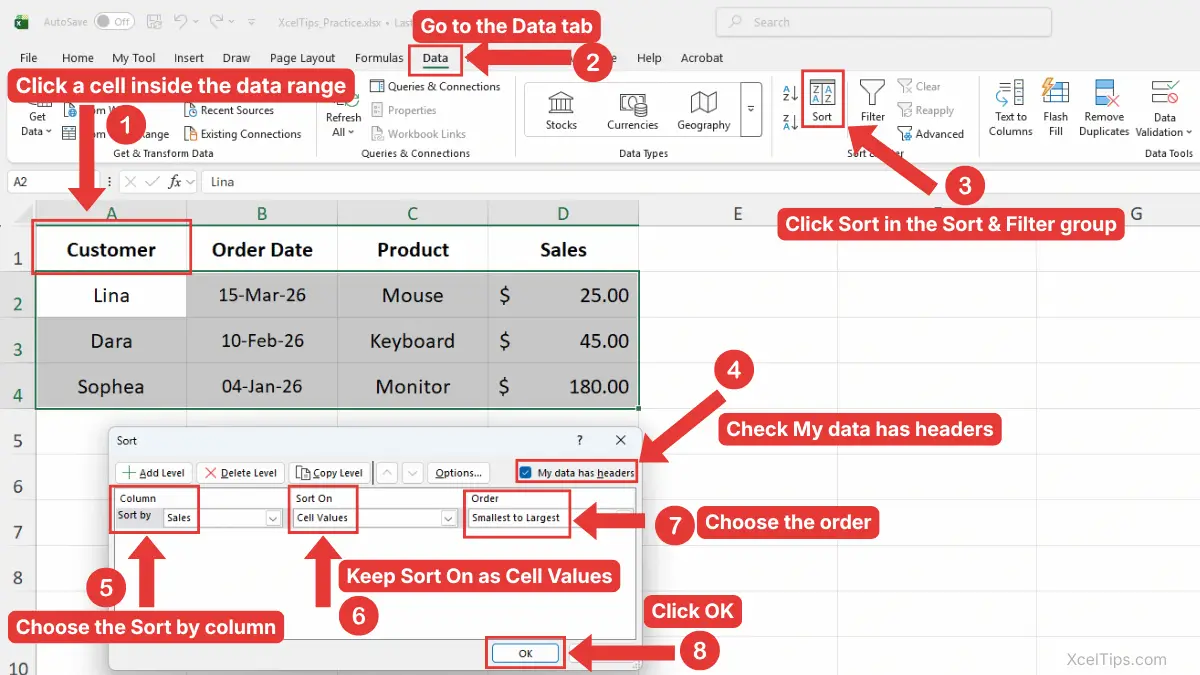This screenshot has width=1200, height=675.
Task: Click the insert function fx icon
Action: (176, 182)
